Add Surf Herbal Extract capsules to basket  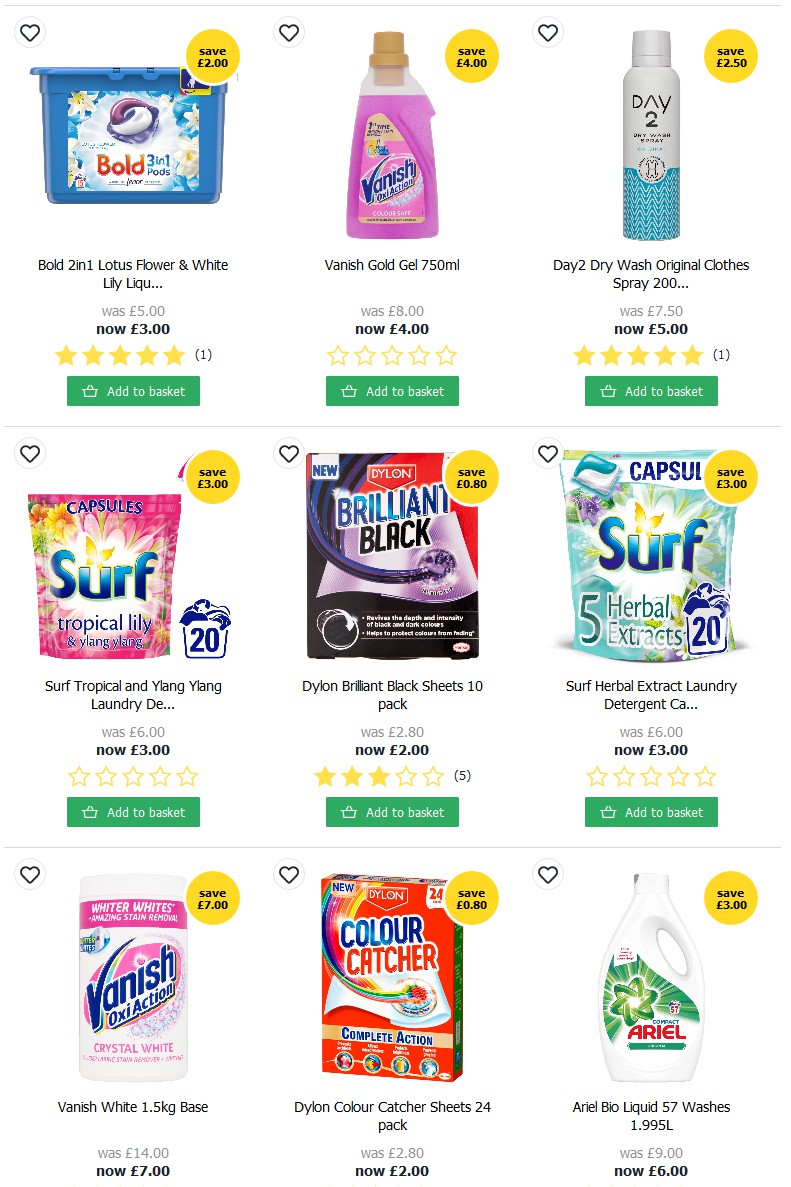[651, 812]
